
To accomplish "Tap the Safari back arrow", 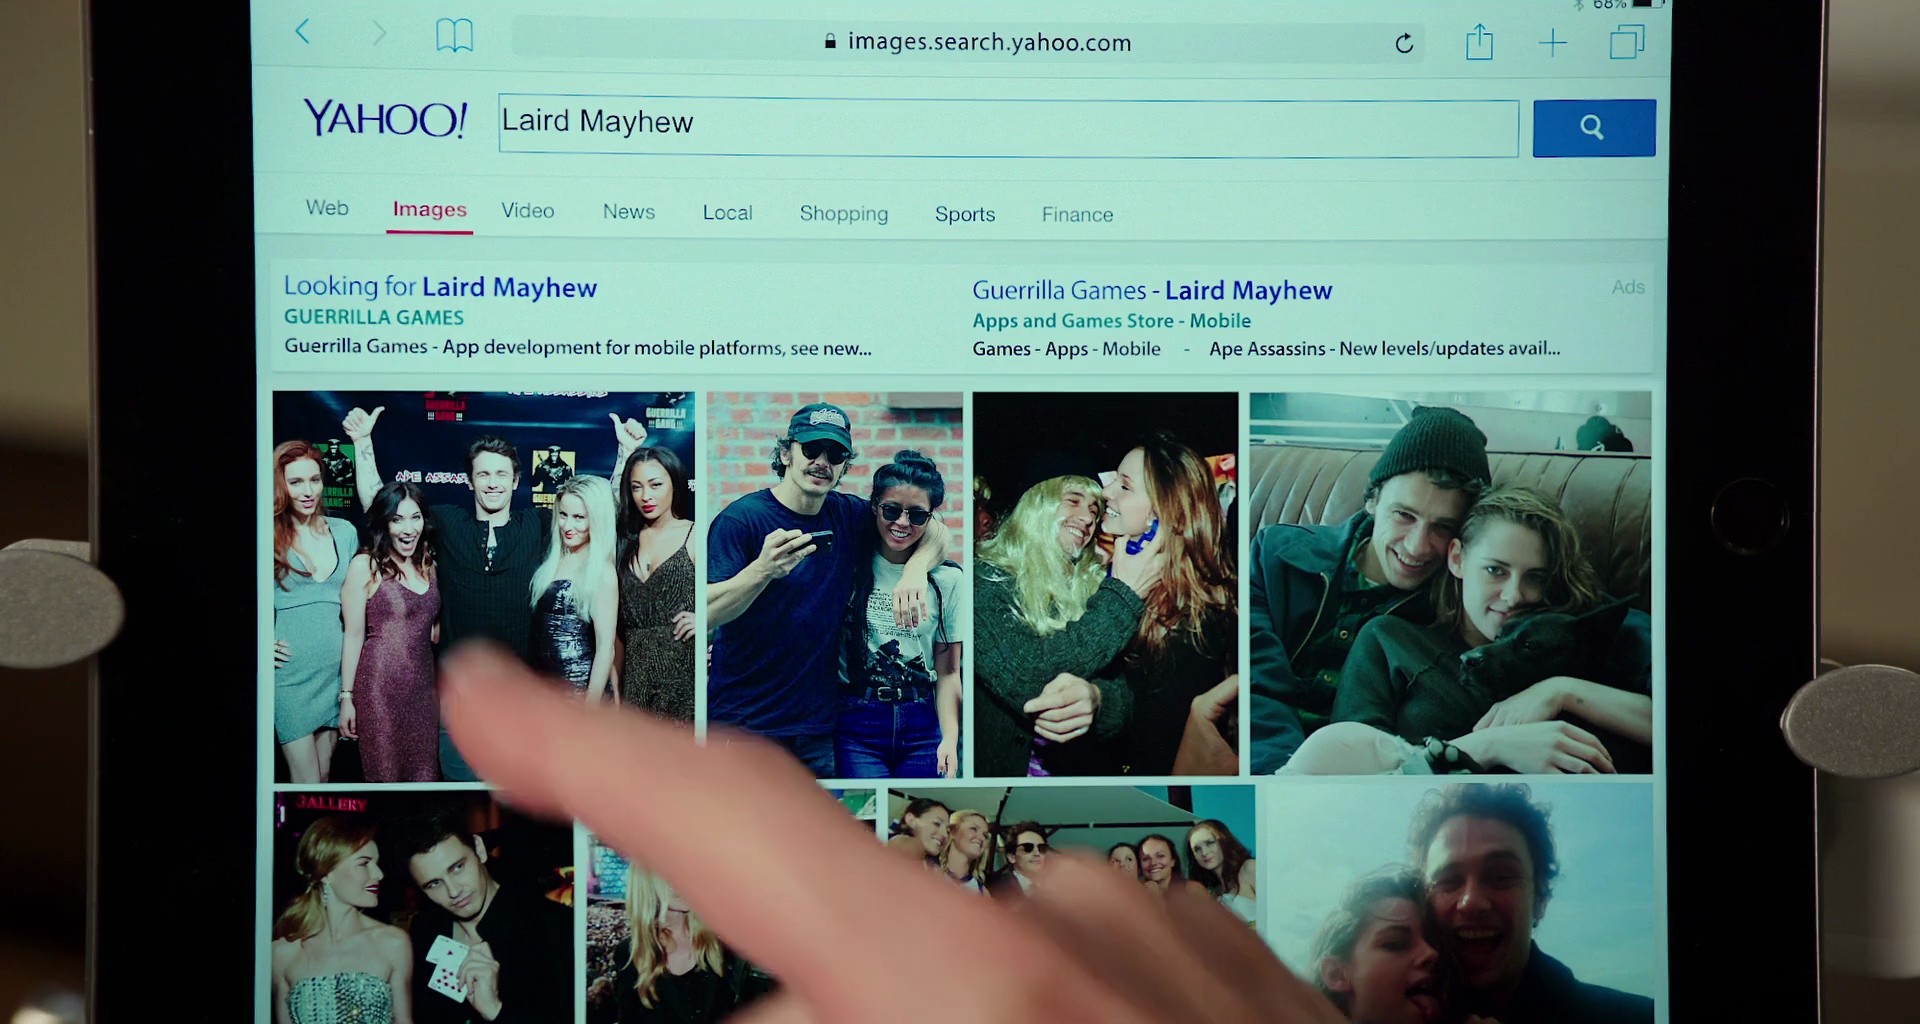I will (302, 32).
